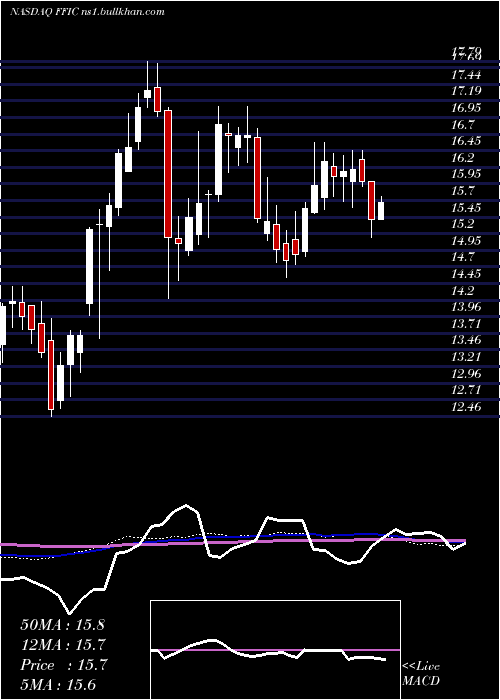Click the Price : 15.7 value text
Screen dimensions: 500x700
(x=63, y=665)
